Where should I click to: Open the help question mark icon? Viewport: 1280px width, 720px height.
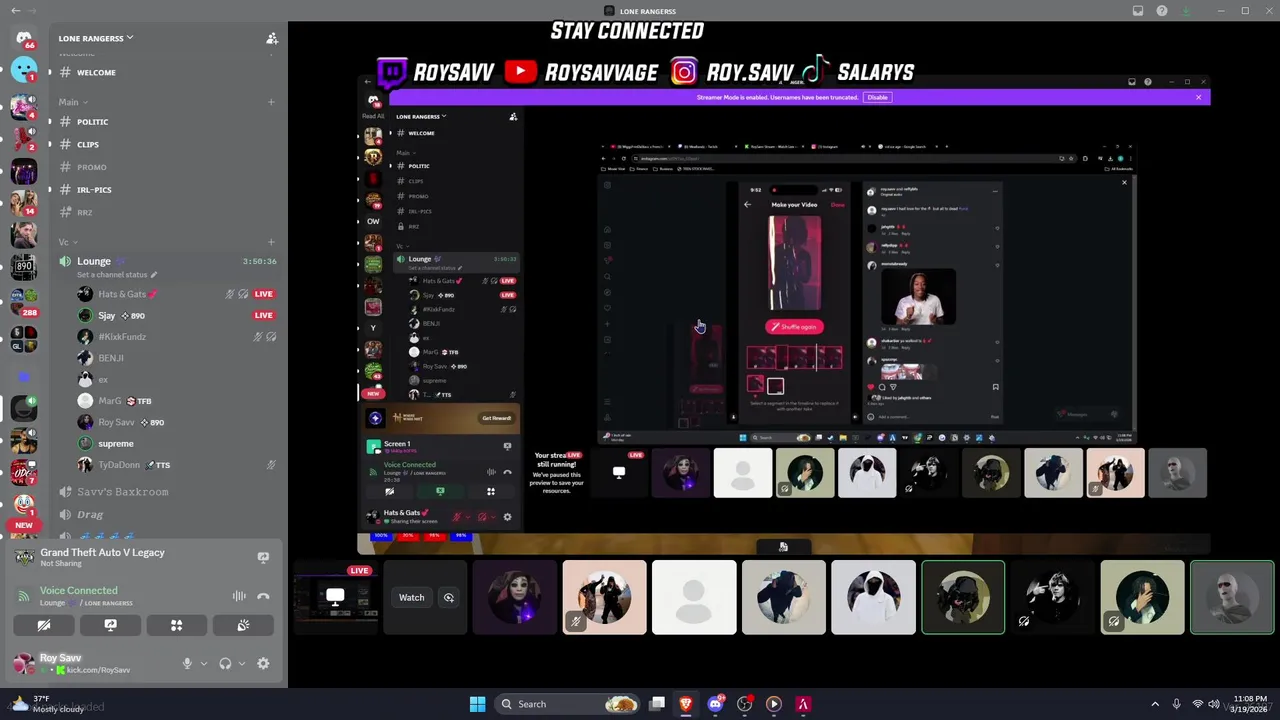1162,11
